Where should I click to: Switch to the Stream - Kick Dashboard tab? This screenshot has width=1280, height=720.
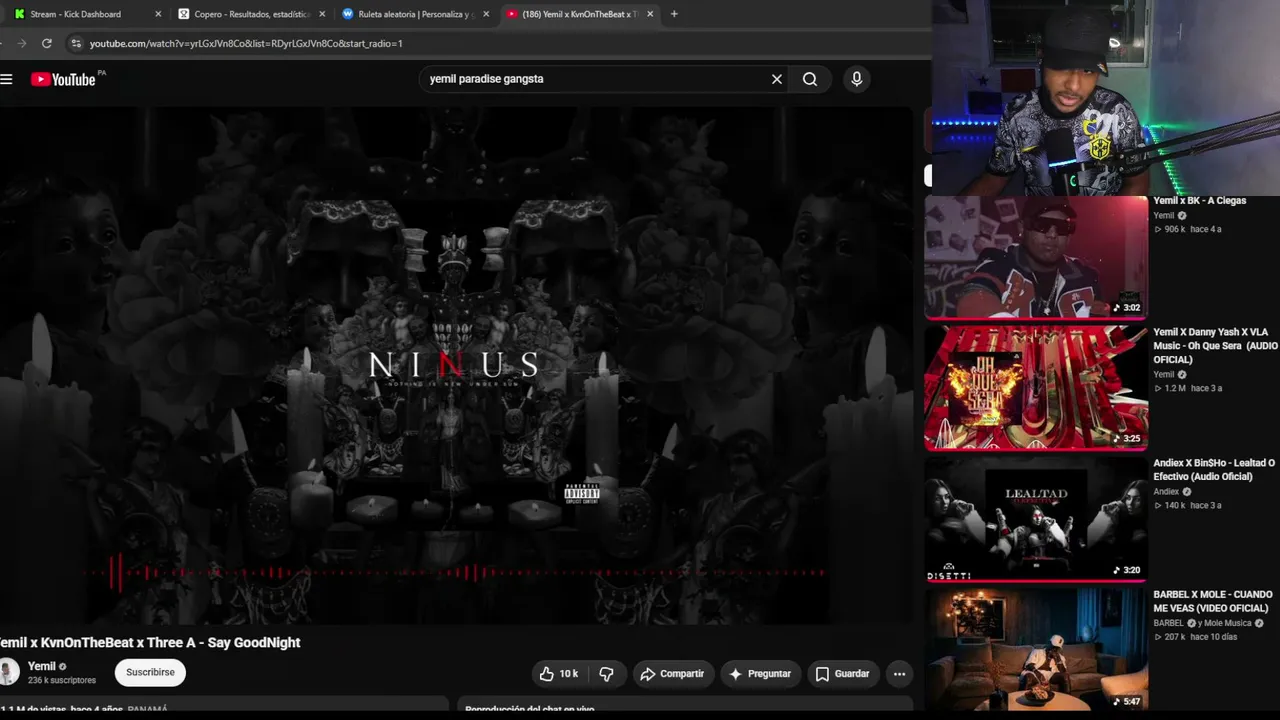click(x=86, y=14)
